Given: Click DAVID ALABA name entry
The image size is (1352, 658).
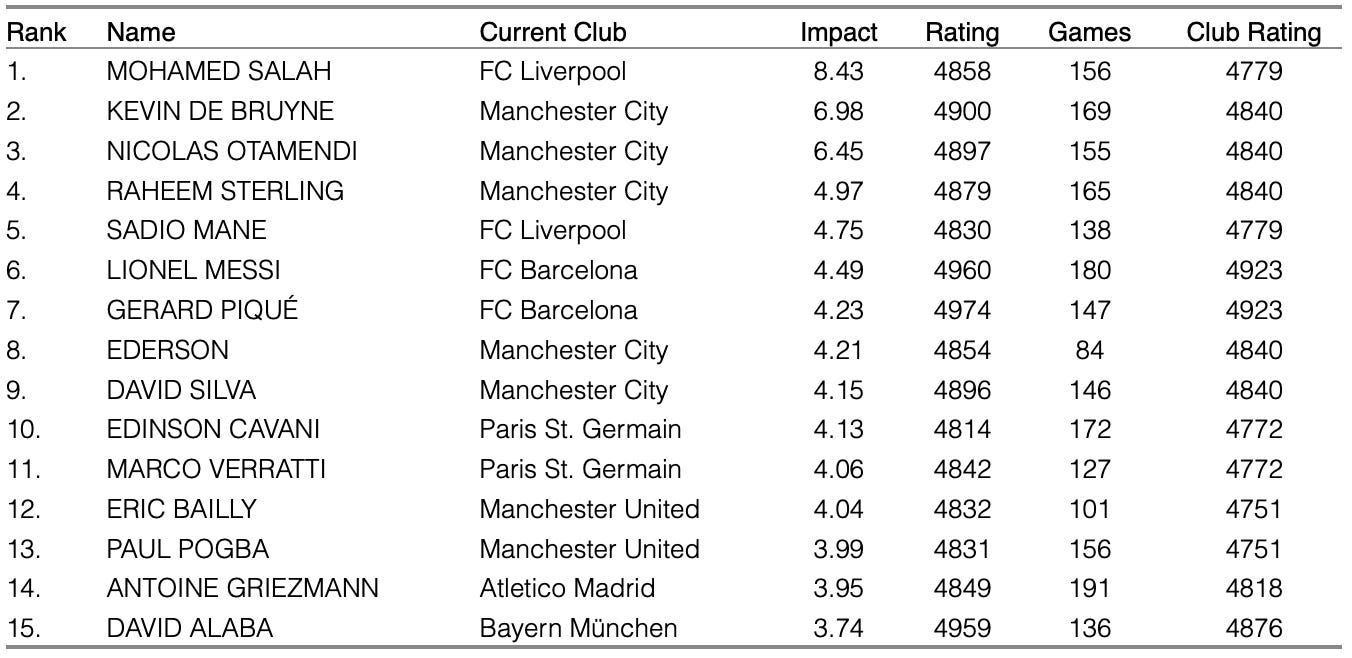Looking at the screenshot, I should pyautogui.click(x=190, y=628).
